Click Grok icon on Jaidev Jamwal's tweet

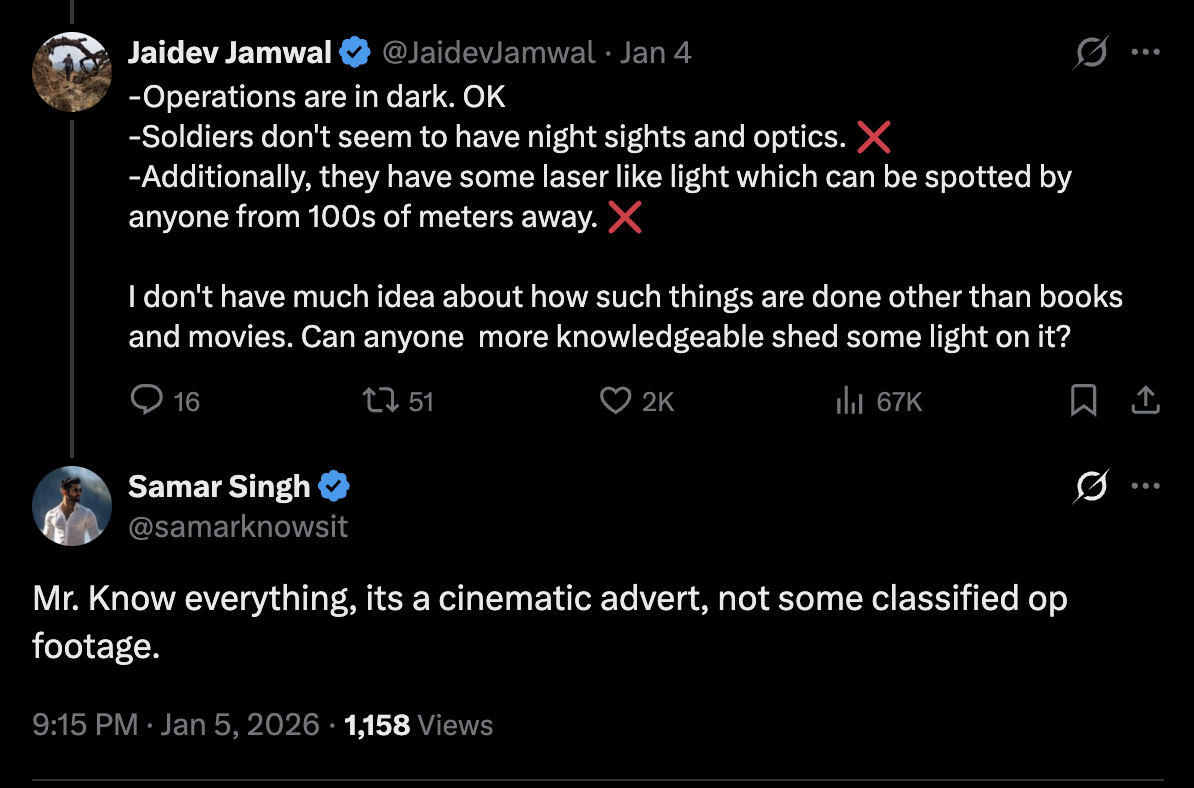click(x=1091, y=53)
